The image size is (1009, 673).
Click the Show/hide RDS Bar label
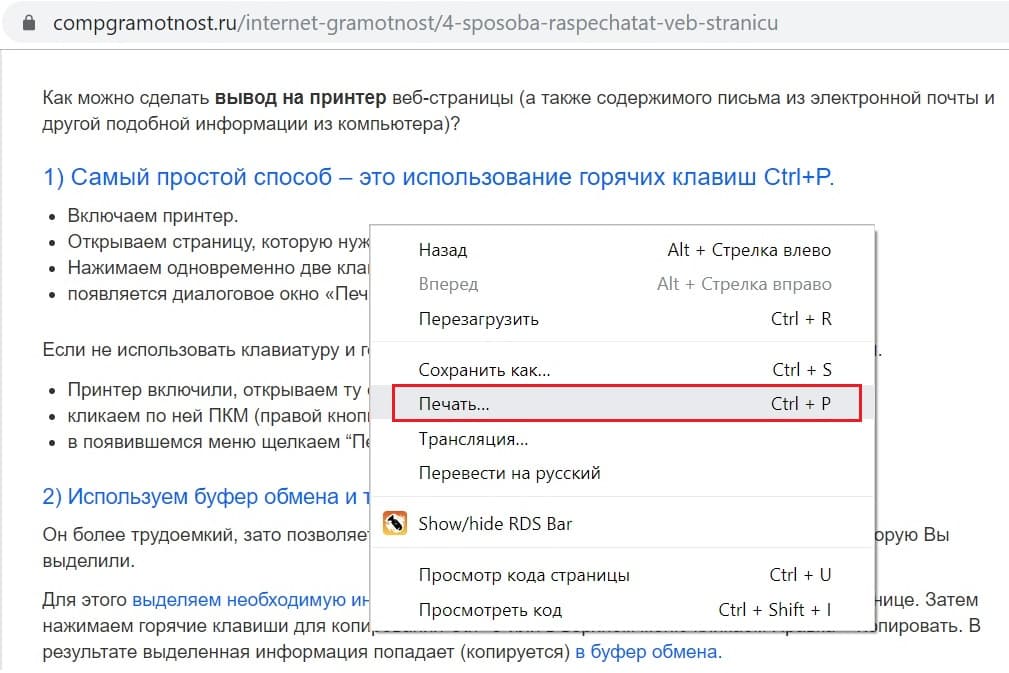(x=495, y=524)
